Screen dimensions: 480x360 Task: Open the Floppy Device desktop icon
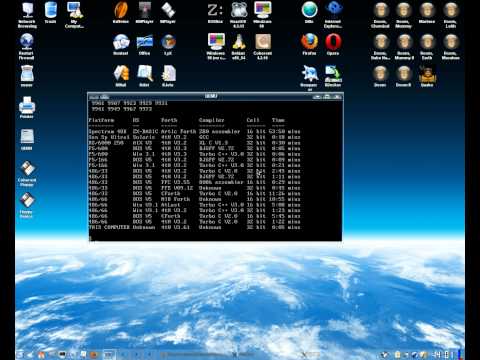click(27, 205)
